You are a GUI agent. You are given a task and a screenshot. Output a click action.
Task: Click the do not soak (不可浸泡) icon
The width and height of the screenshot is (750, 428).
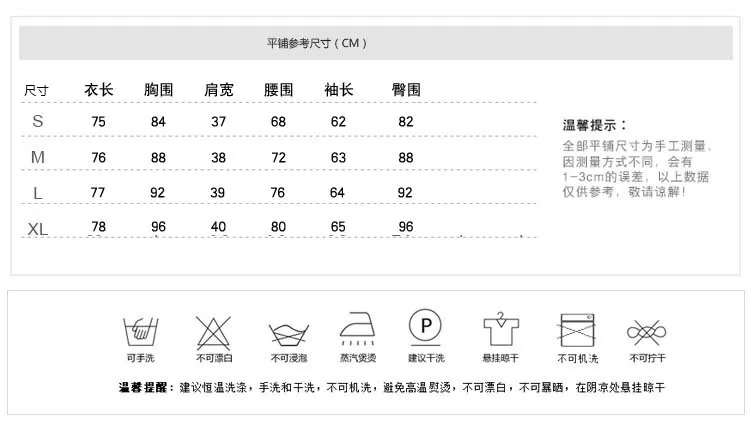click(288, 335)
